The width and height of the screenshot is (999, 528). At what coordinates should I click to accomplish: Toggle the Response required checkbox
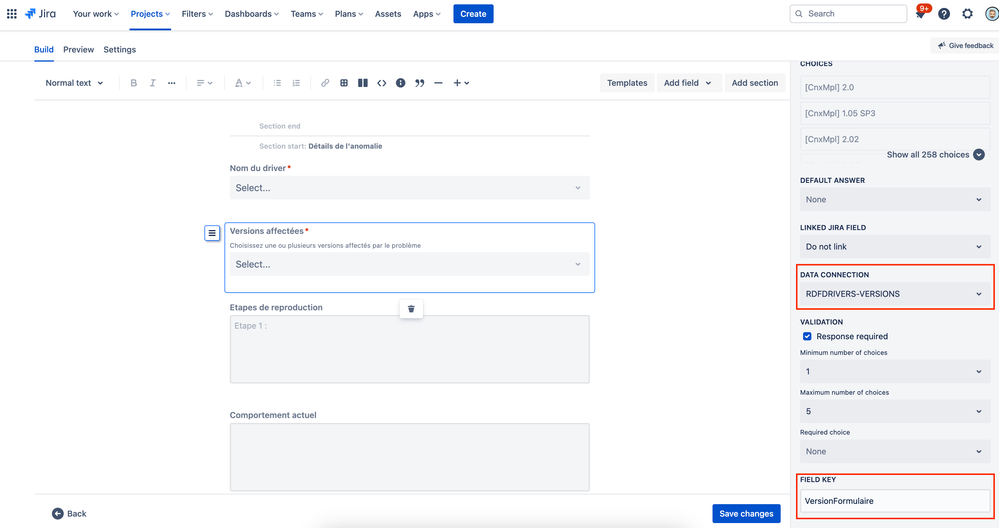(x=807, y=336)
